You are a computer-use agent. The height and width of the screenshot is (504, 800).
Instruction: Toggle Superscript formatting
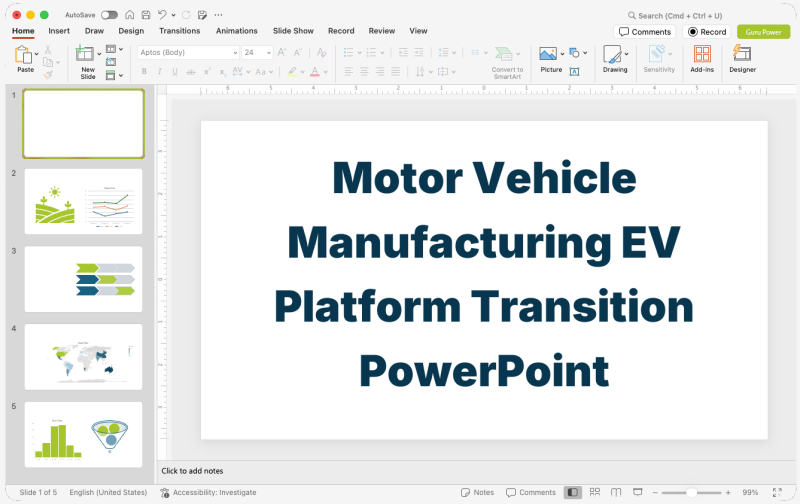(x=207, y=72)
